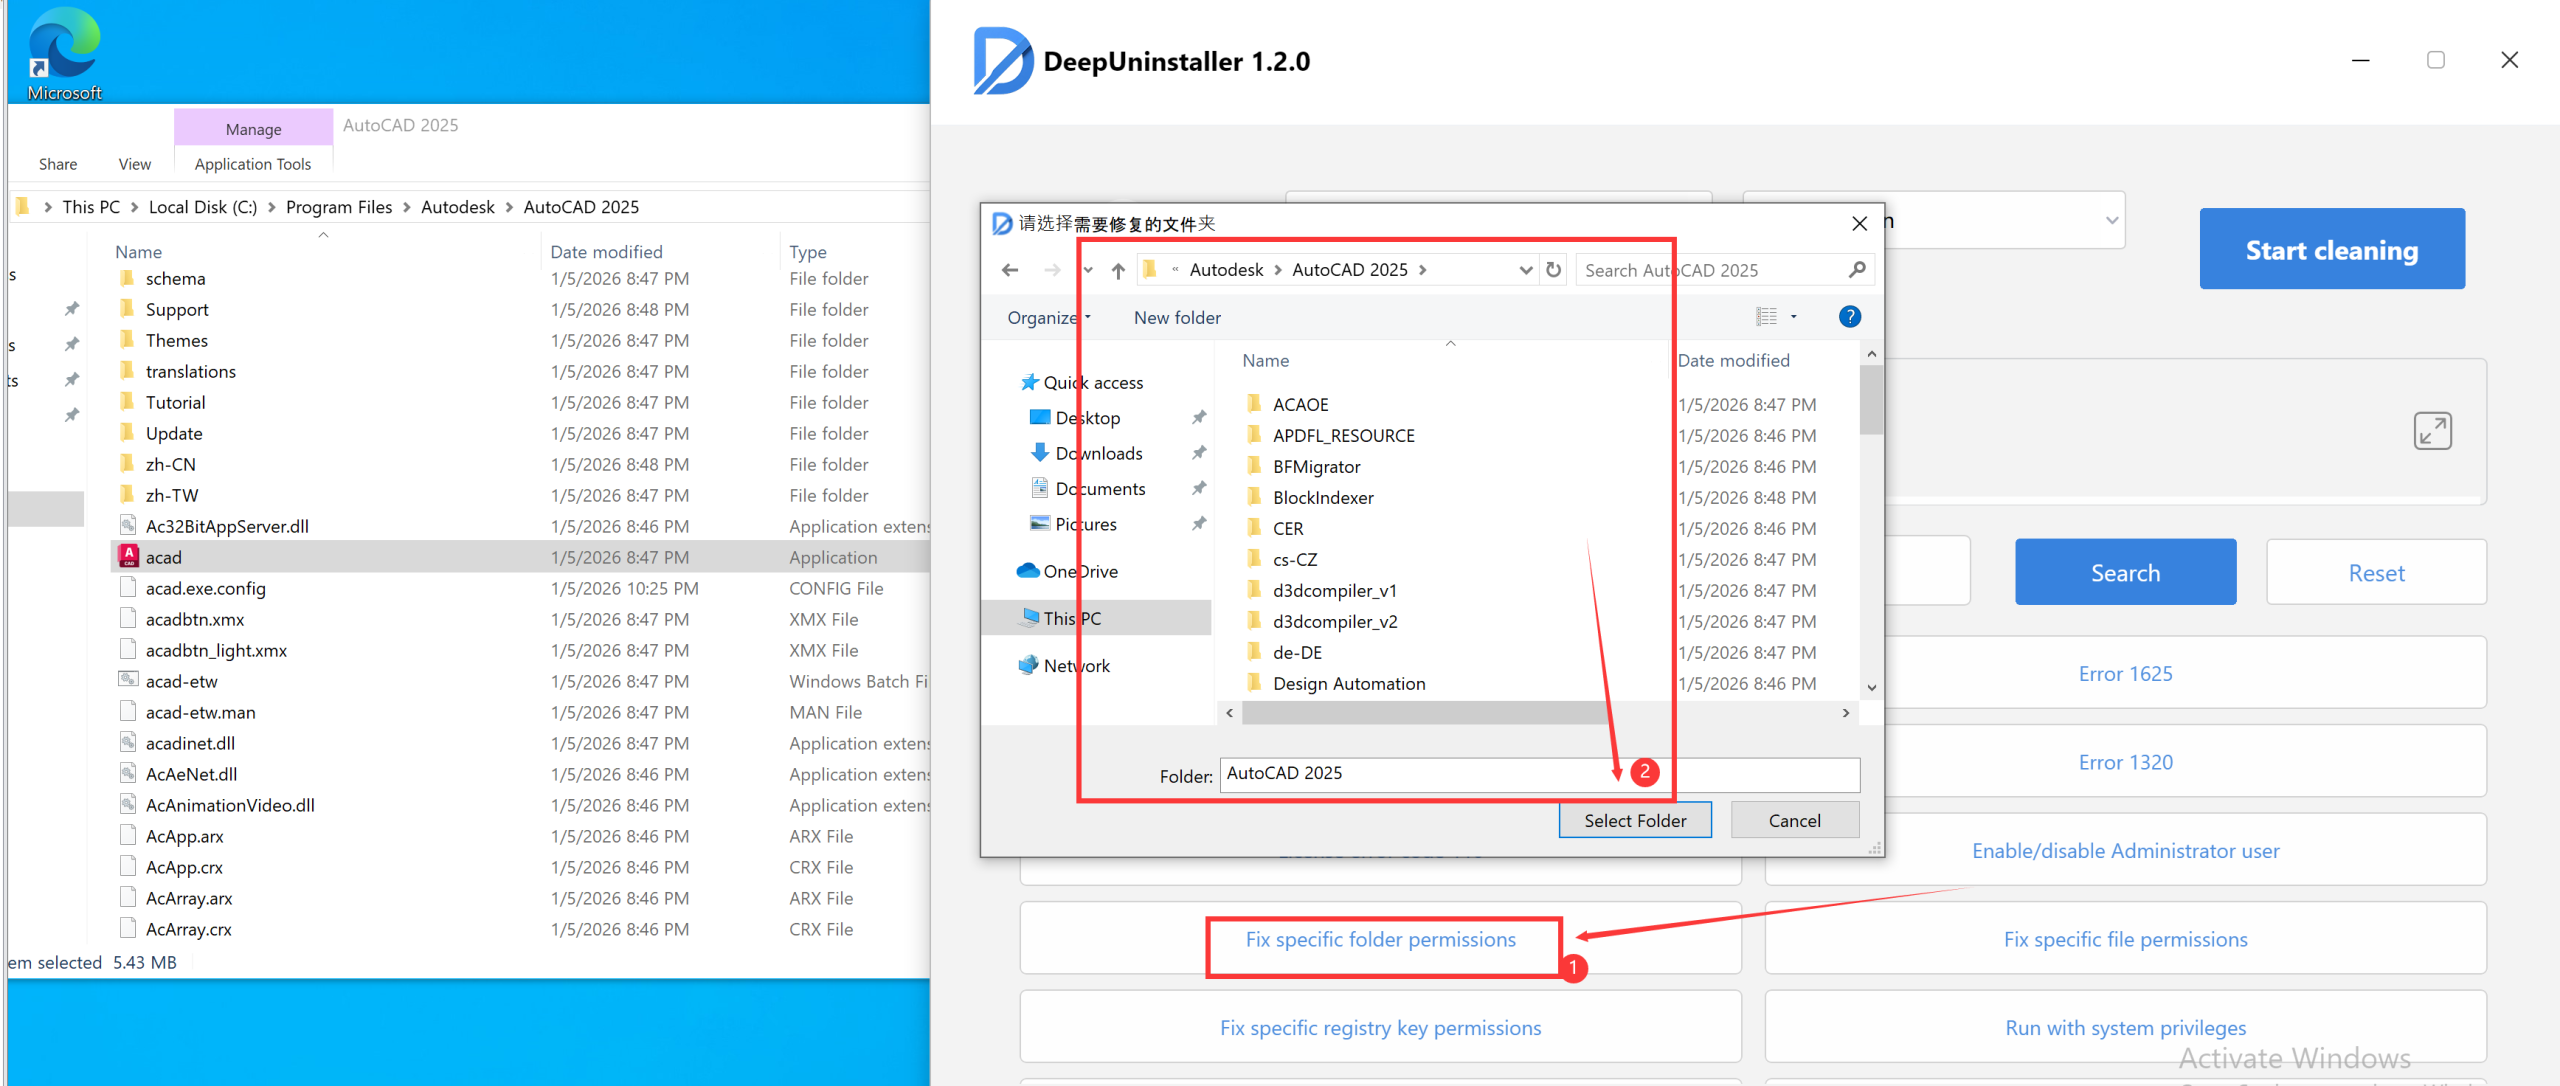Expand the address bar history dropdown
The image size is (2560, 1086).
(1525, 270)
